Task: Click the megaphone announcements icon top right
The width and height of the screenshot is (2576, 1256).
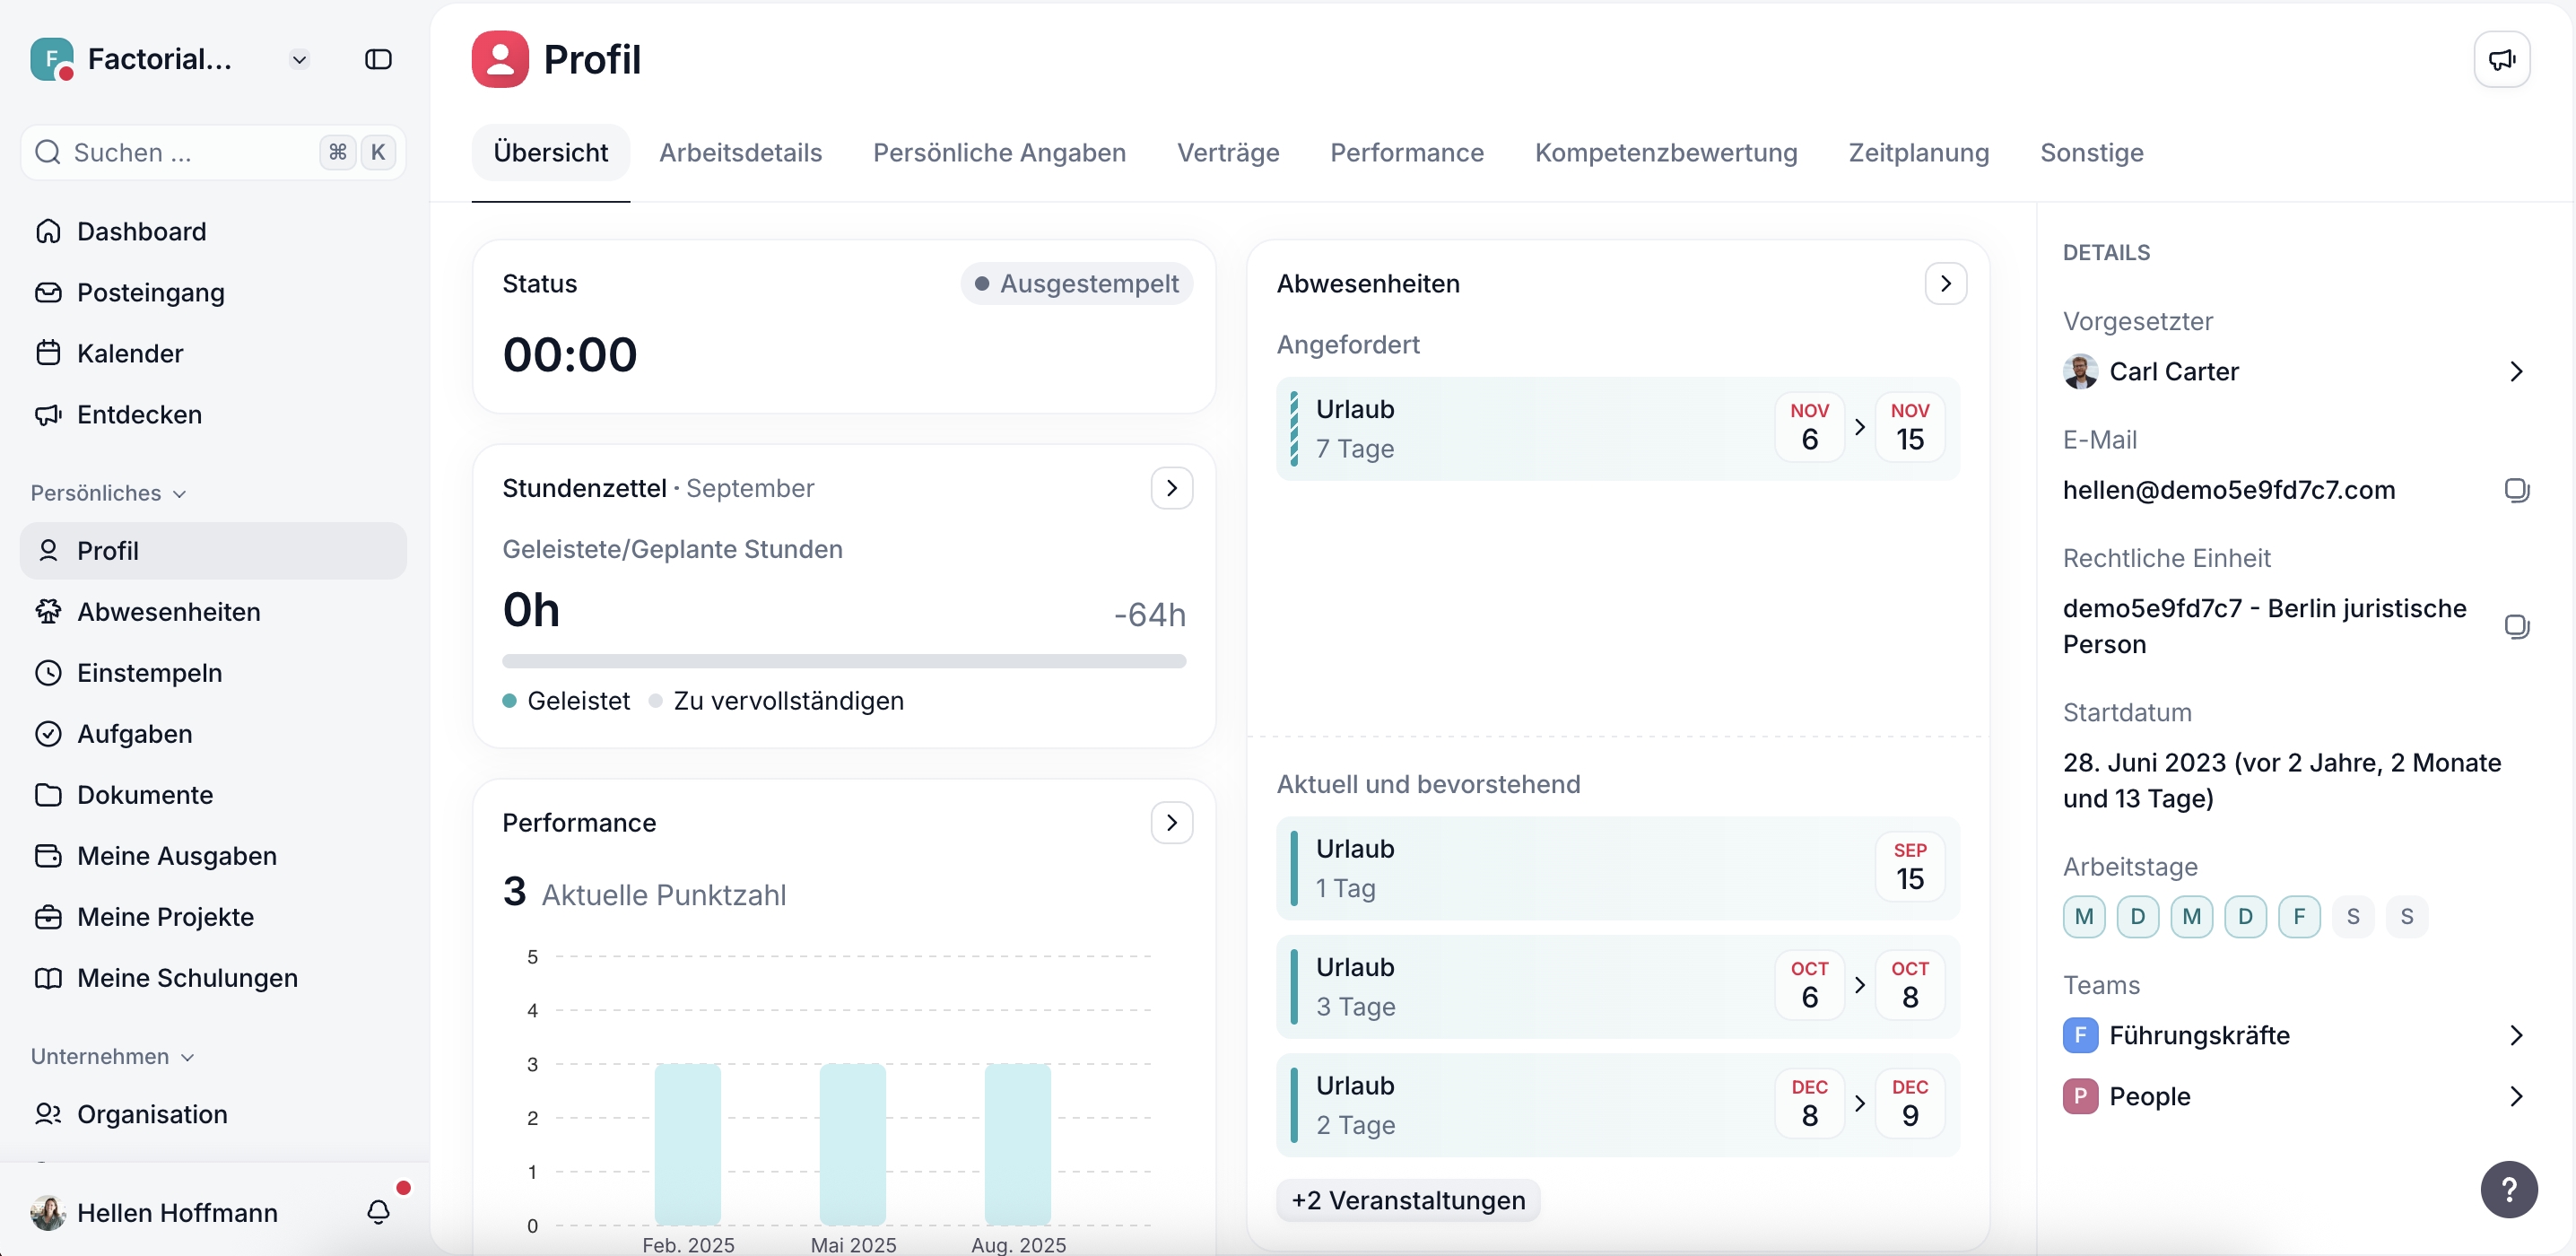Action: click(2501, 60)
